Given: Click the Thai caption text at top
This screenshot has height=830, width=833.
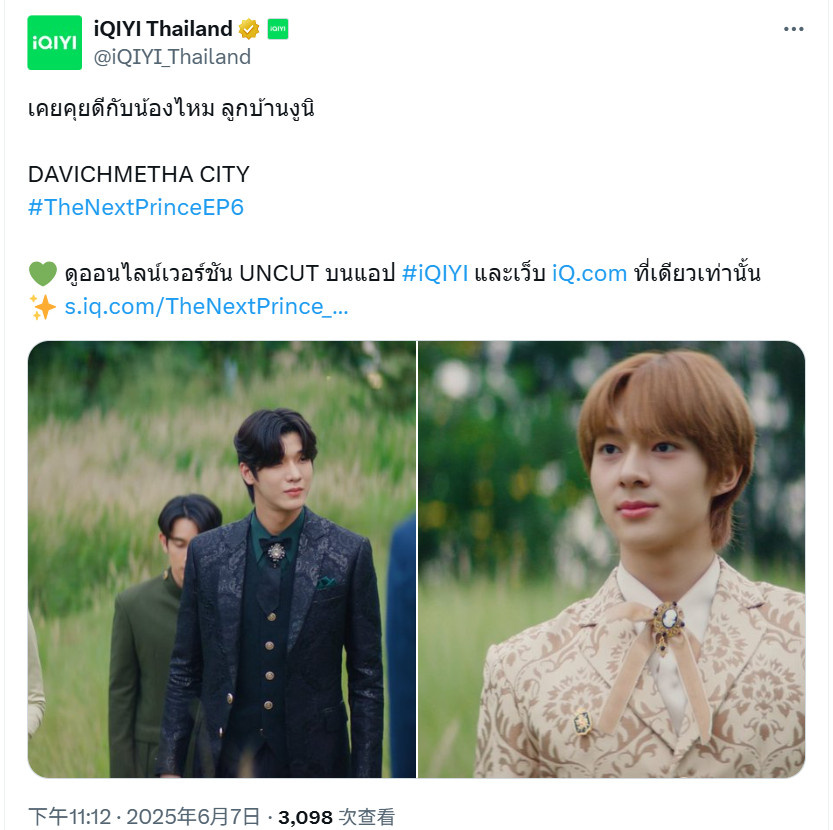Looking at the screenshot, I should point(171,108).
